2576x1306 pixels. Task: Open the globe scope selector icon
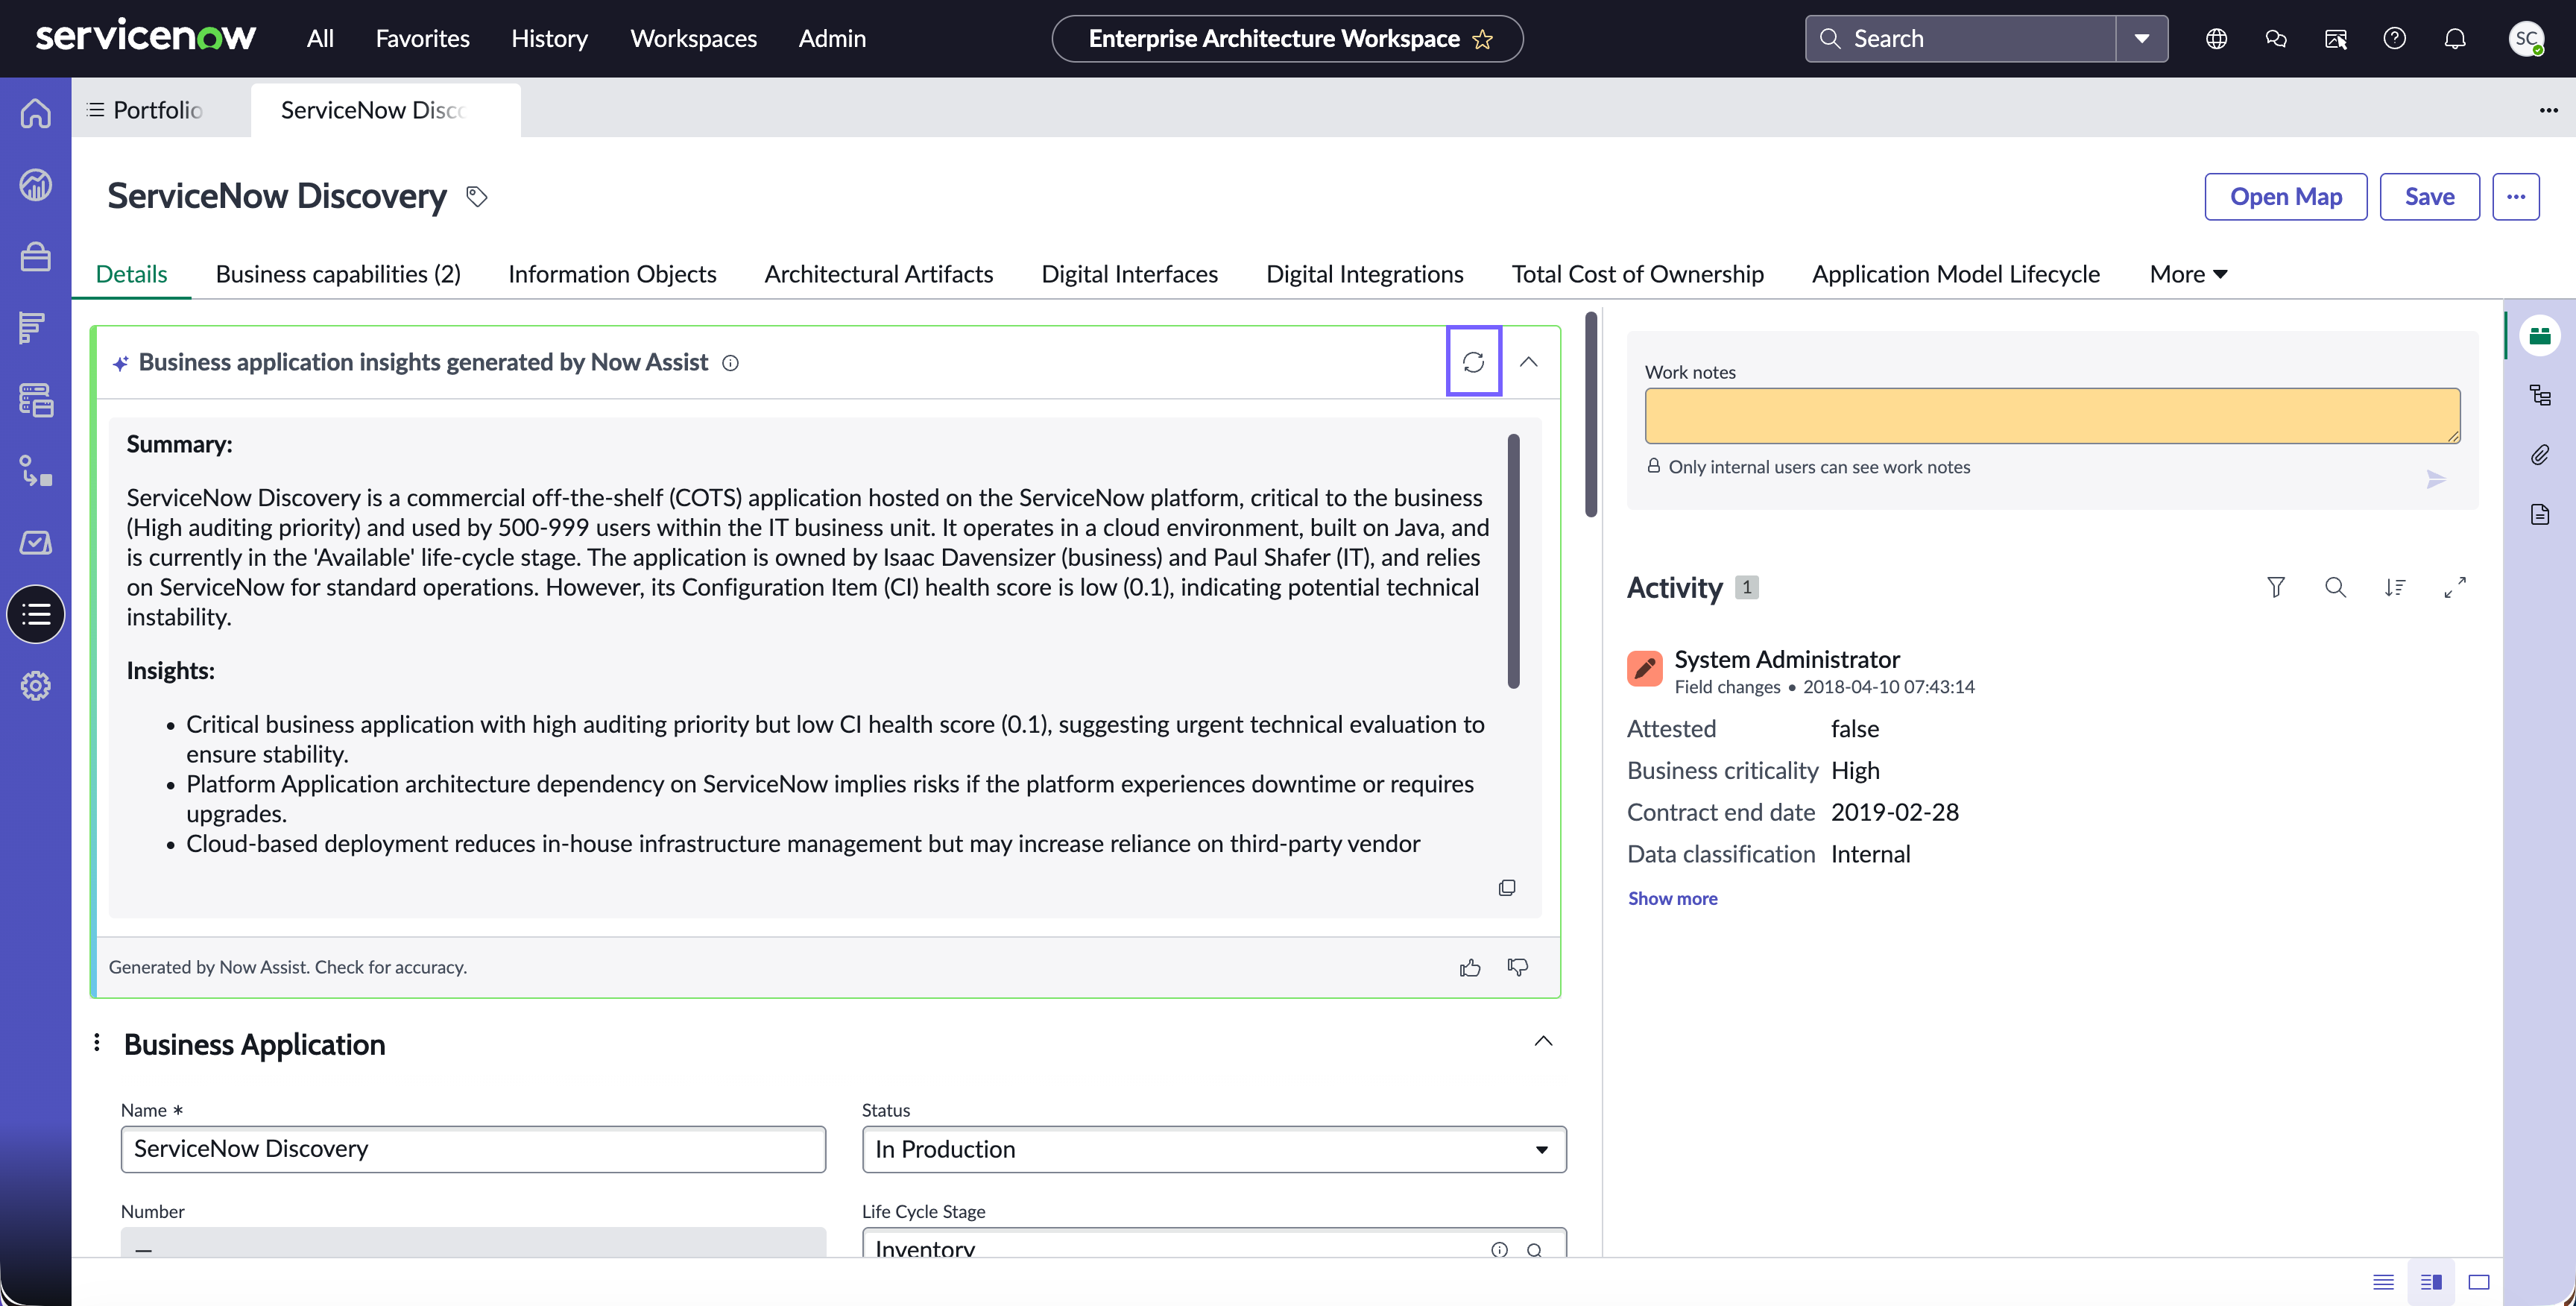click(x=2217, y=39)
